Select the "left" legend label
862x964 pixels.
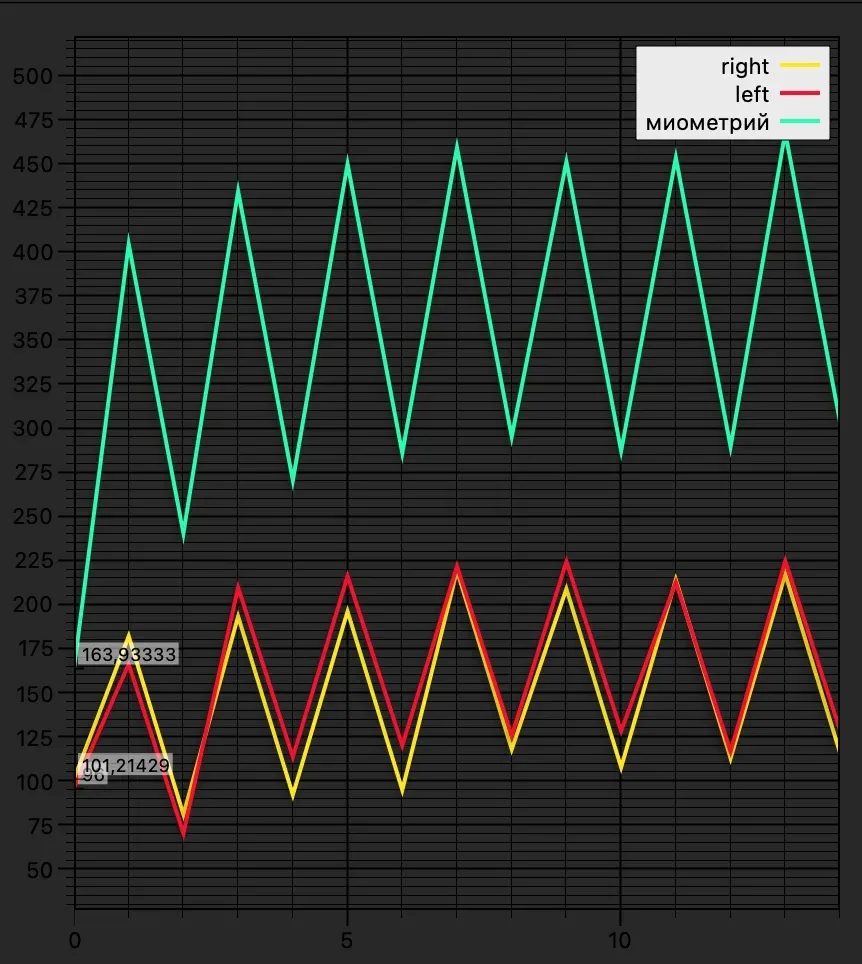click(x=751, y=93)
